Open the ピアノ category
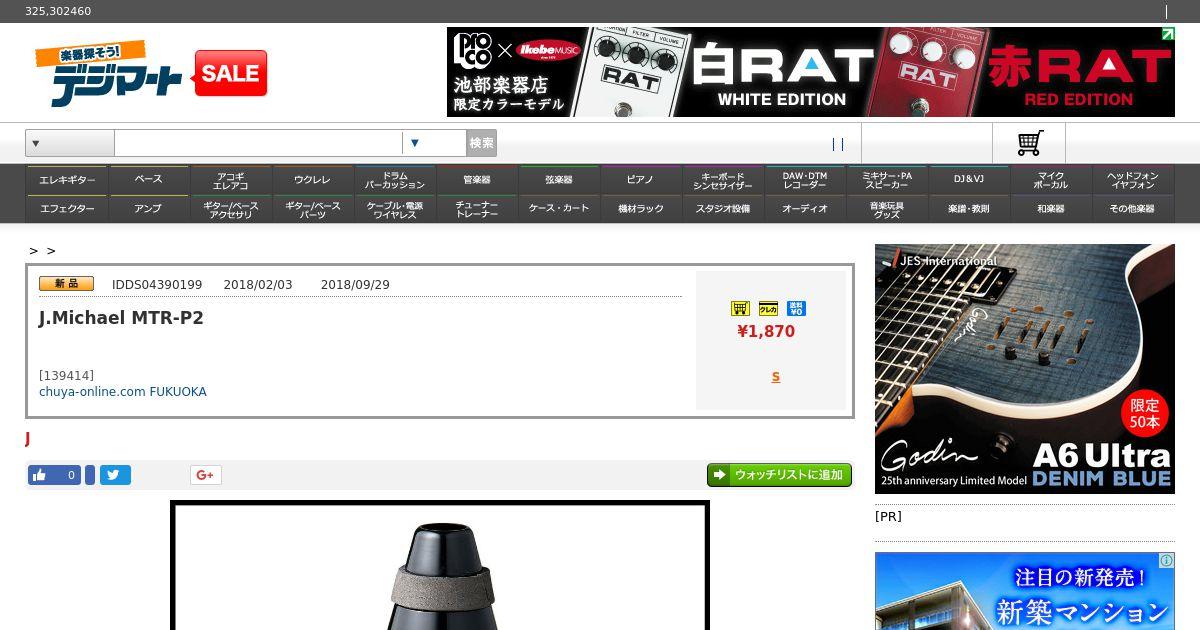The image size is (1200, 630). point(640,180)
